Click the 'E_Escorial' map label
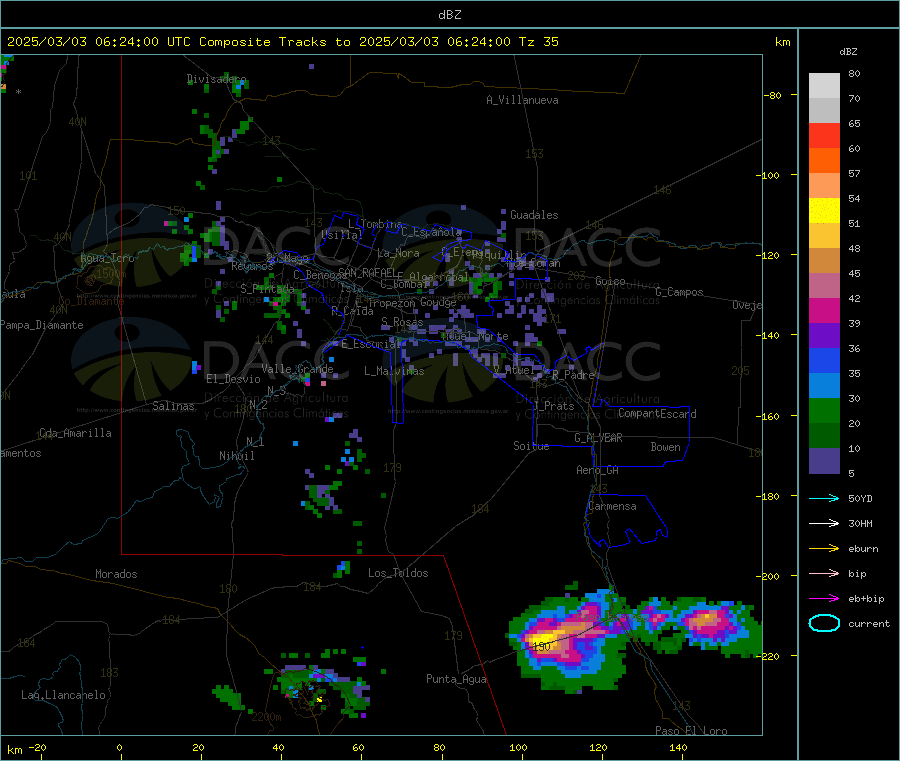Screen dimensions: 900x761 click(371, 344)
